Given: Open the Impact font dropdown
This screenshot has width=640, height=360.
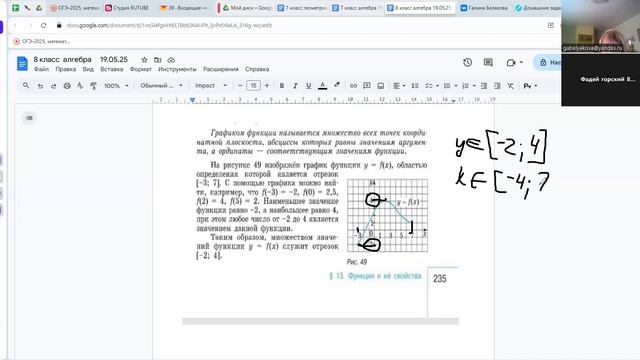Looking at the screenshot, I should click(x=211, y=86).
